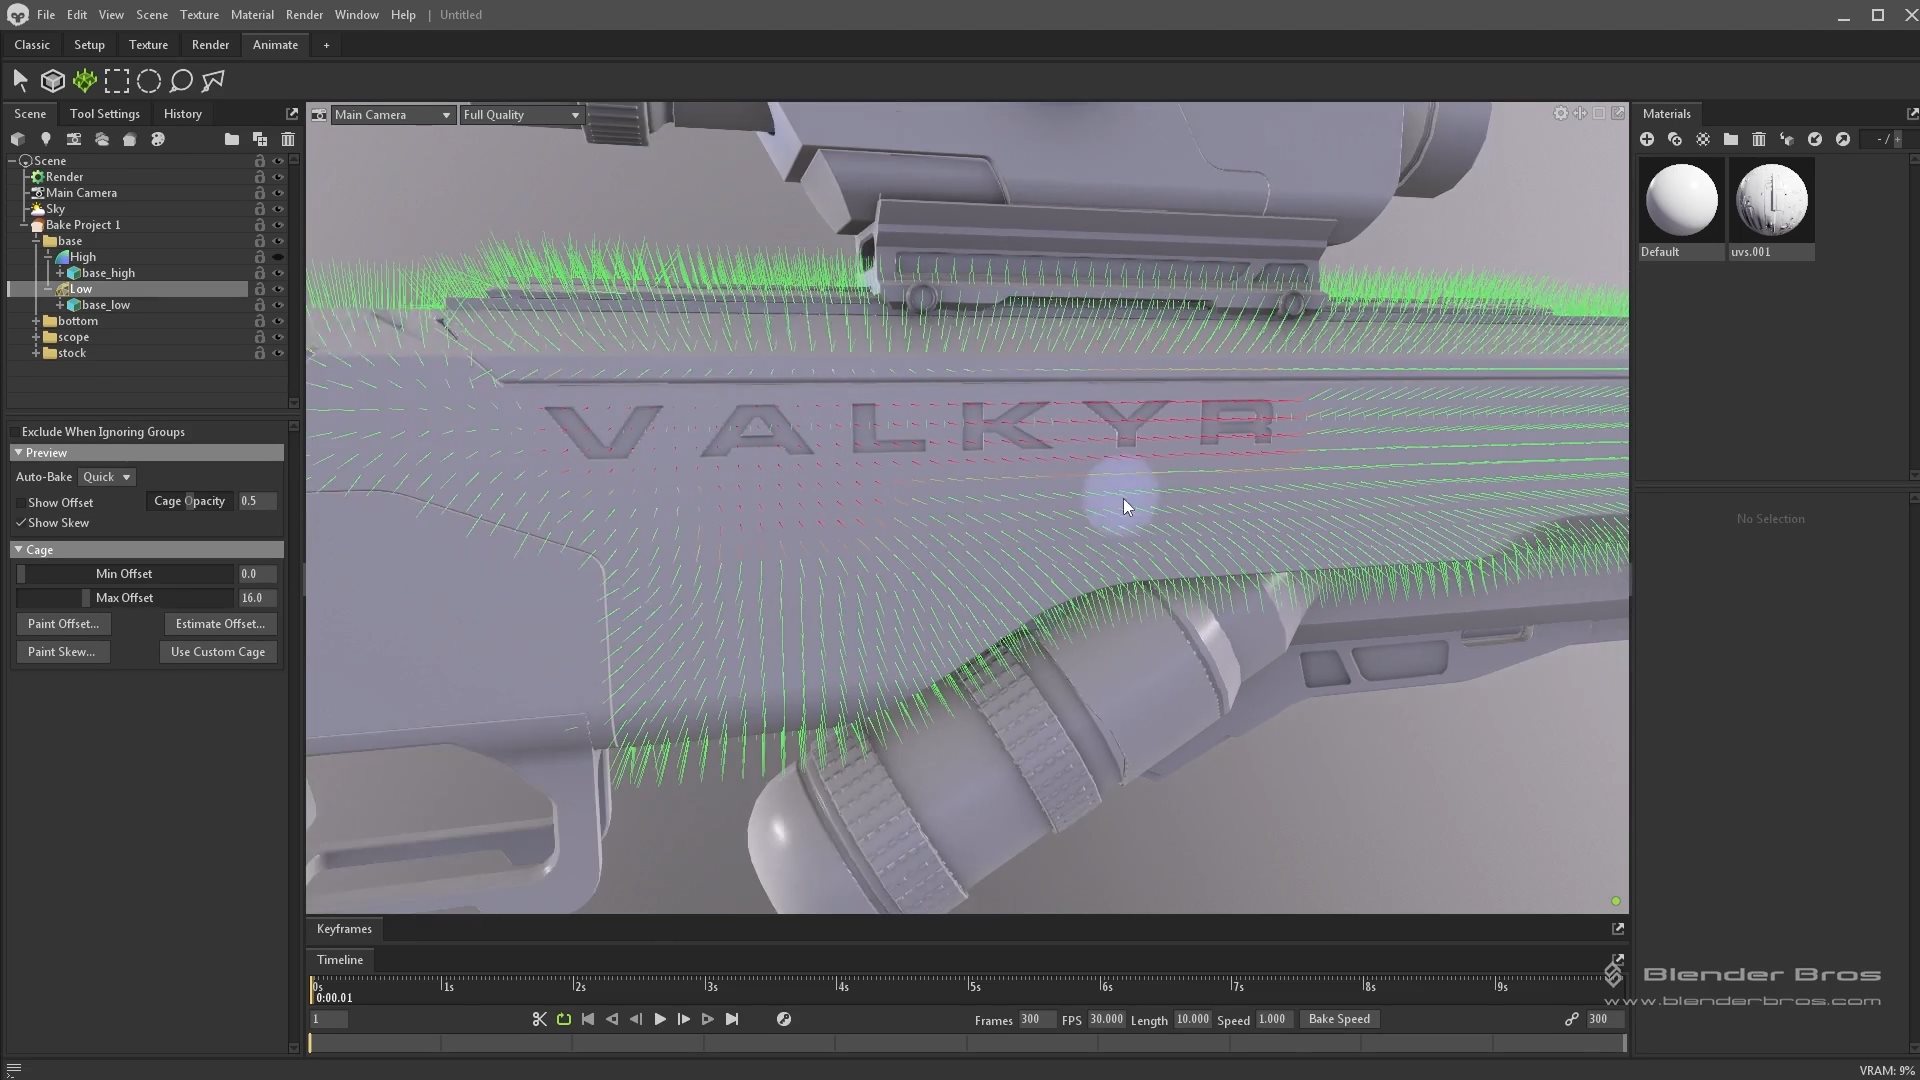Switch to the Tool Settings tab

tap(104, 114)
